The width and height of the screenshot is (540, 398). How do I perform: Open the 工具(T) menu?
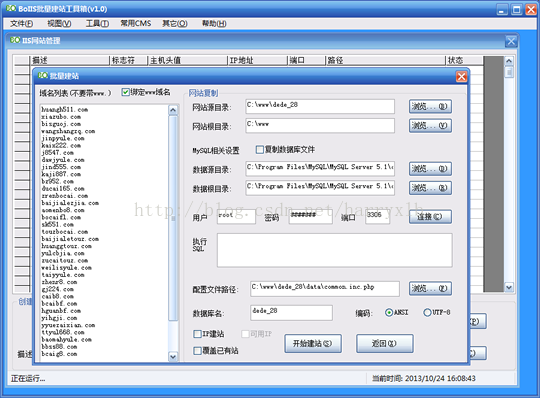[x=97, y=23]
